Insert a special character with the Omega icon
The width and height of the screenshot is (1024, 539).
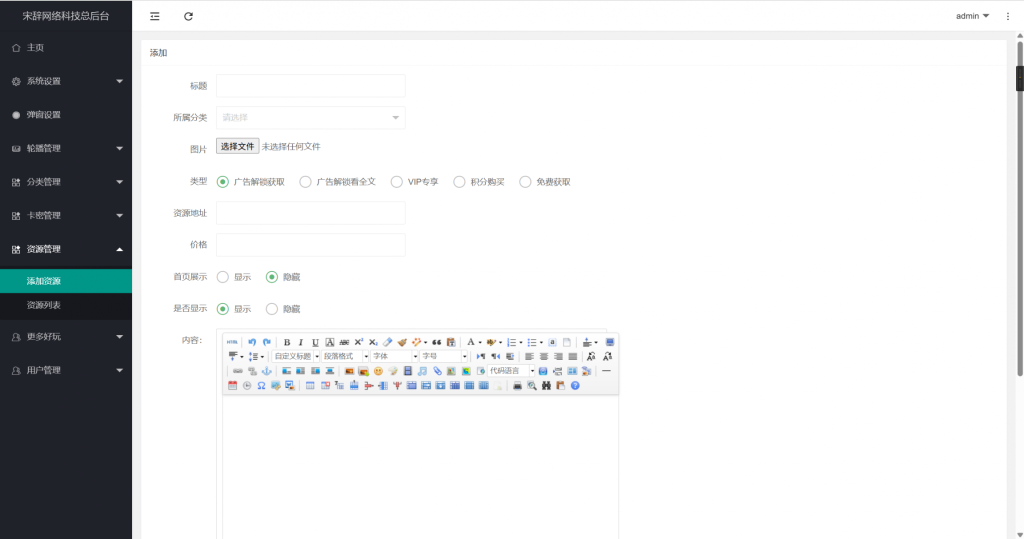coord(260,385)
